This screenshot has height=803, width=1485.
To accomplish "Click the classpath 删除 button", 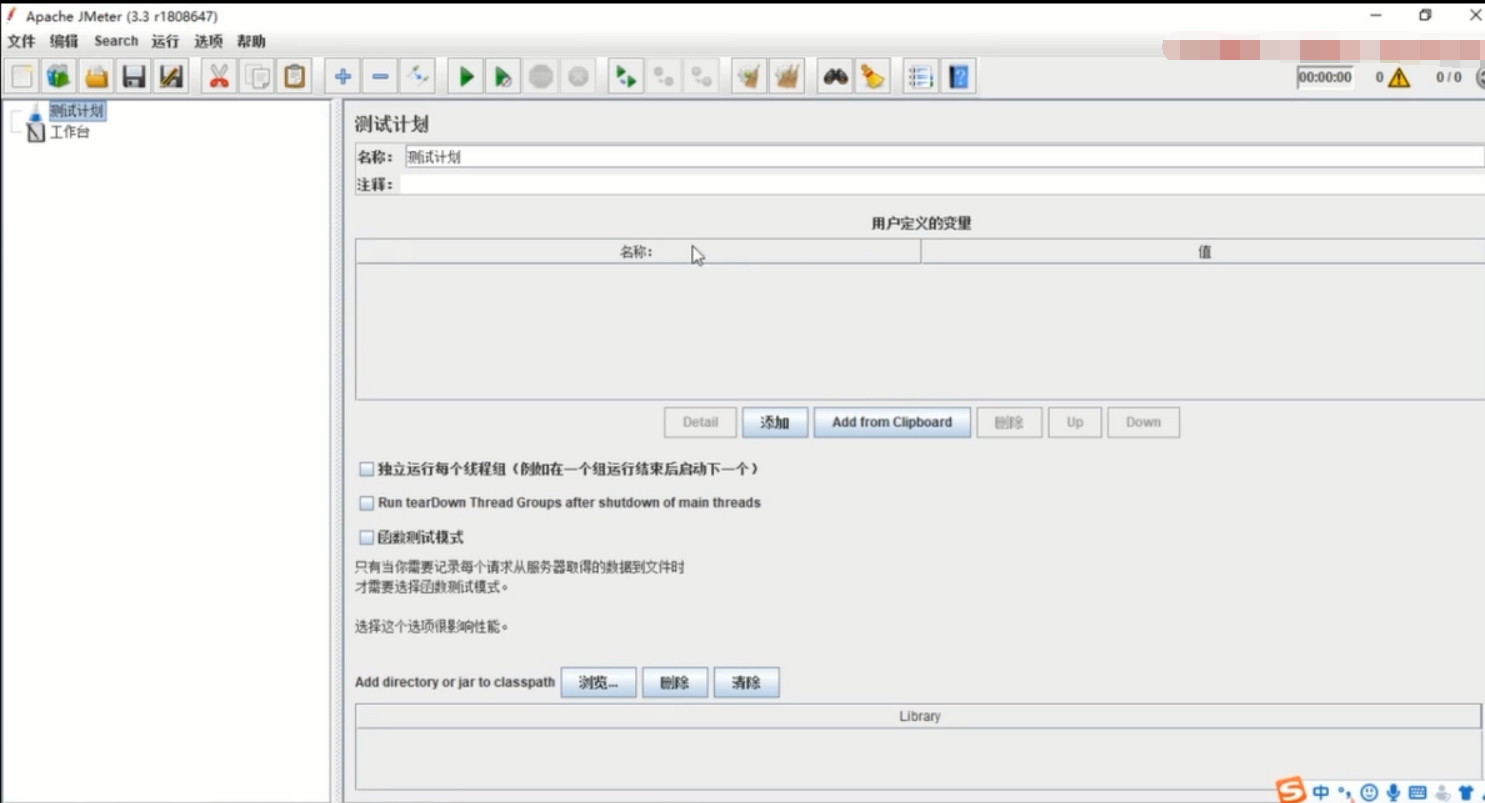I will click(675, 683).
